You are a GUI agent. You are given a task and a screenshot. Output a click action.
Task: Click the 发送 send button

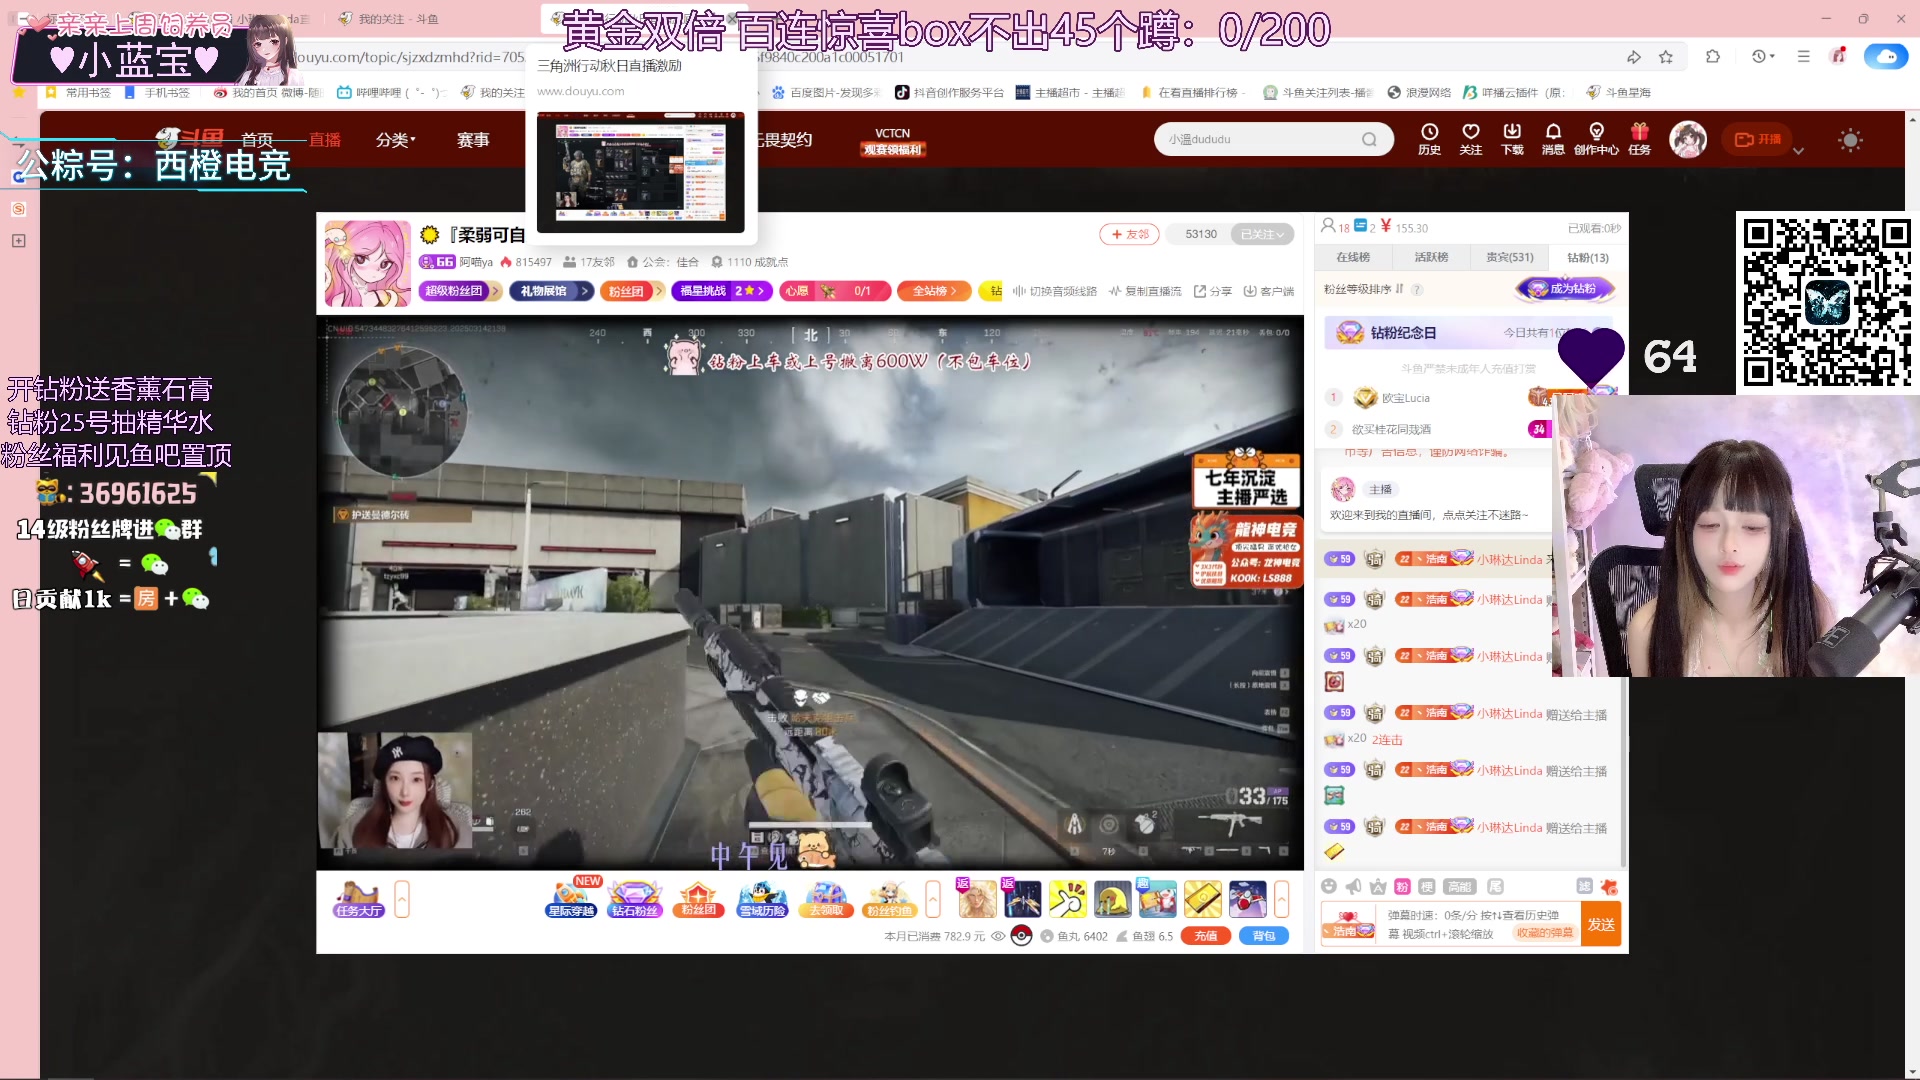coord(1601,924)
